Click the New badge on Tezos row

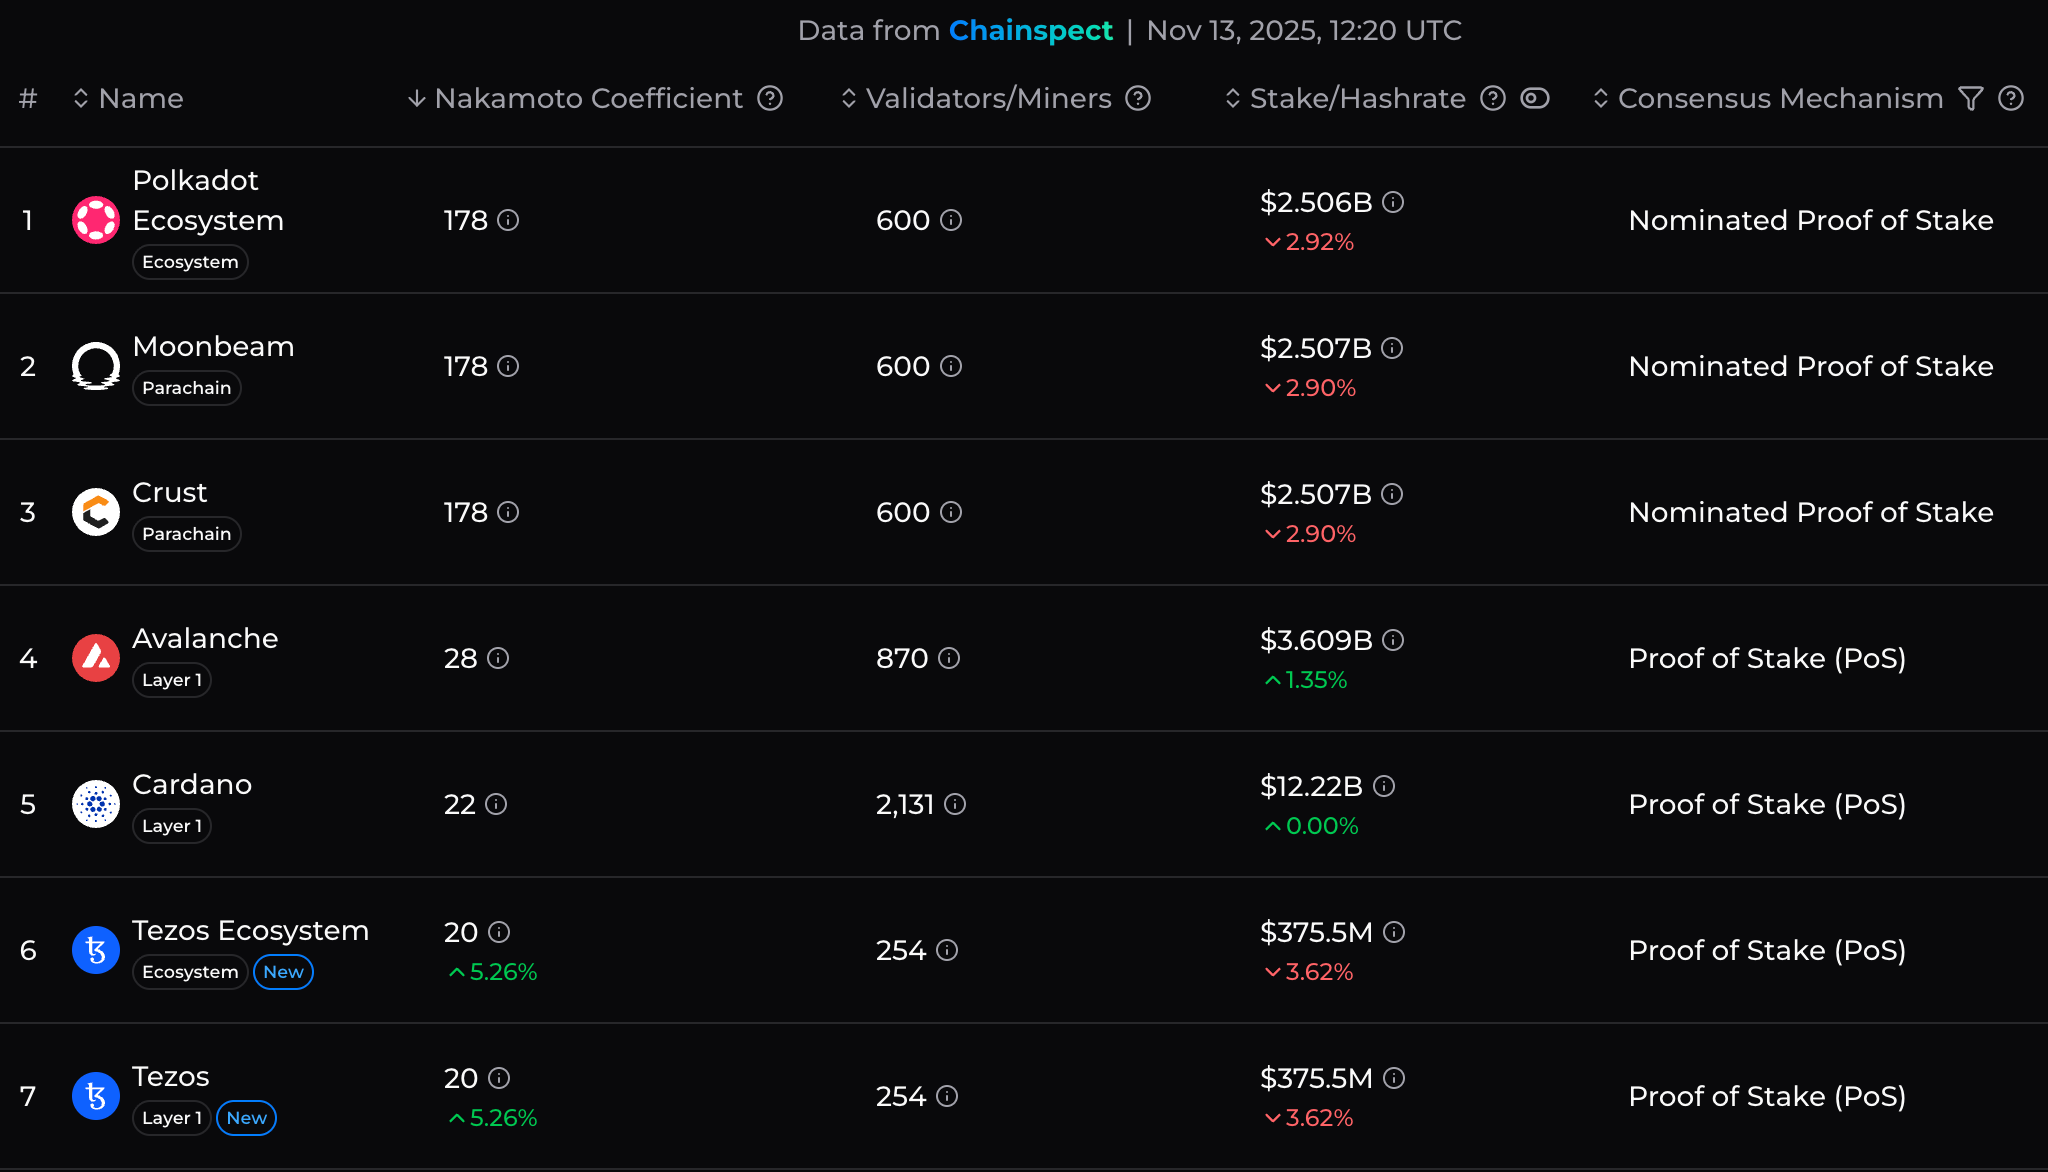tap(246, 1118)
